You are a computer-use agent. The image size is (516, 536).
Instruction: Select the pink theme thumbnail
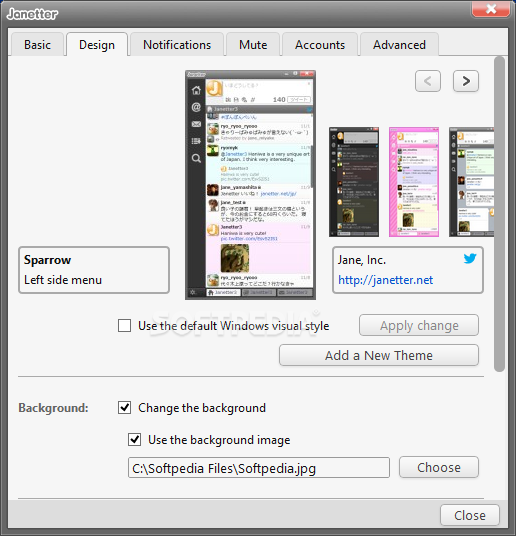point(414,182)
